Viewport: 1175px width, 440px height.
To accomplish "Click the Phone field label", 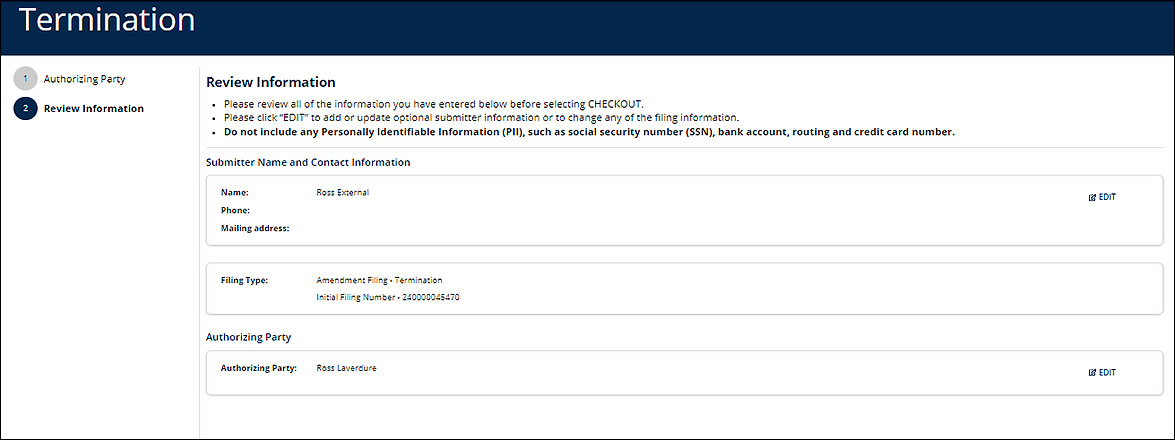I will point(236,211).
